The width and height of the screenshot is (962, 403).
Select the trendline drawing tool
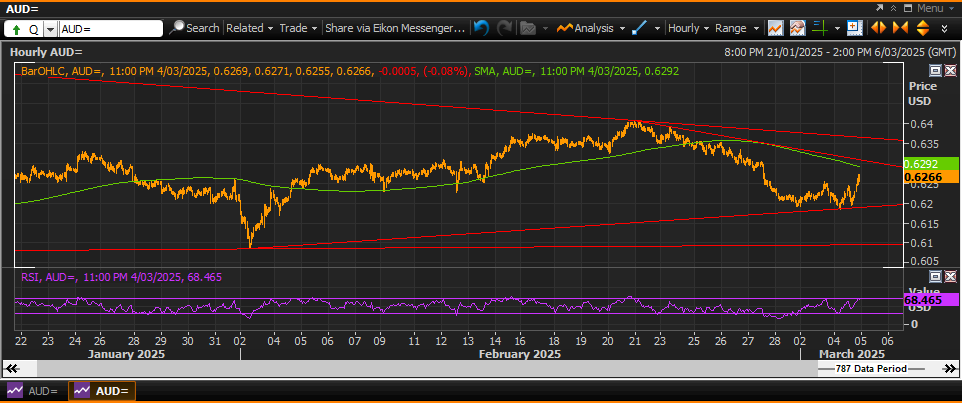(639, 28)
